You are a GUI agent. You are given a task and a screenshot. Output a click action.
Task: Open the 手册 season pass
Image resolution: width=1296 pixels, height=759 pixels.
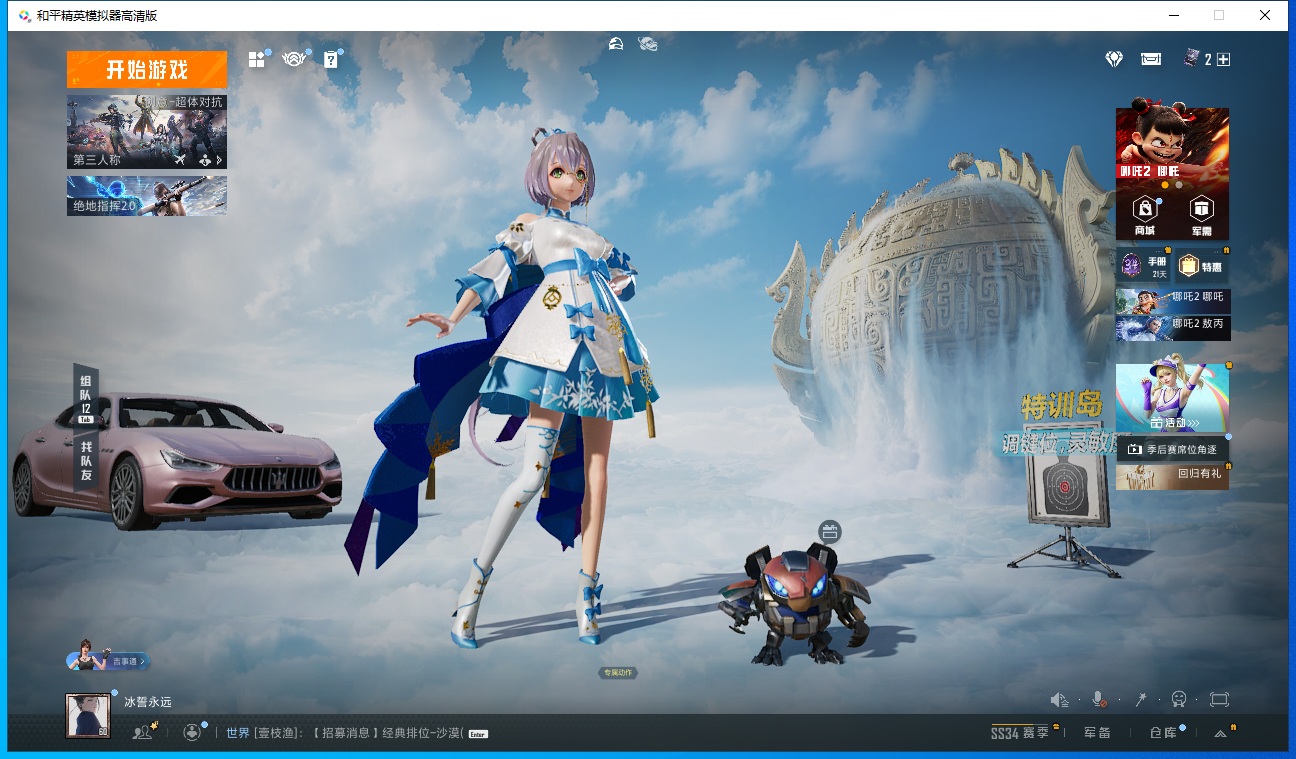pyautogui.click(x=1144, y=265)
